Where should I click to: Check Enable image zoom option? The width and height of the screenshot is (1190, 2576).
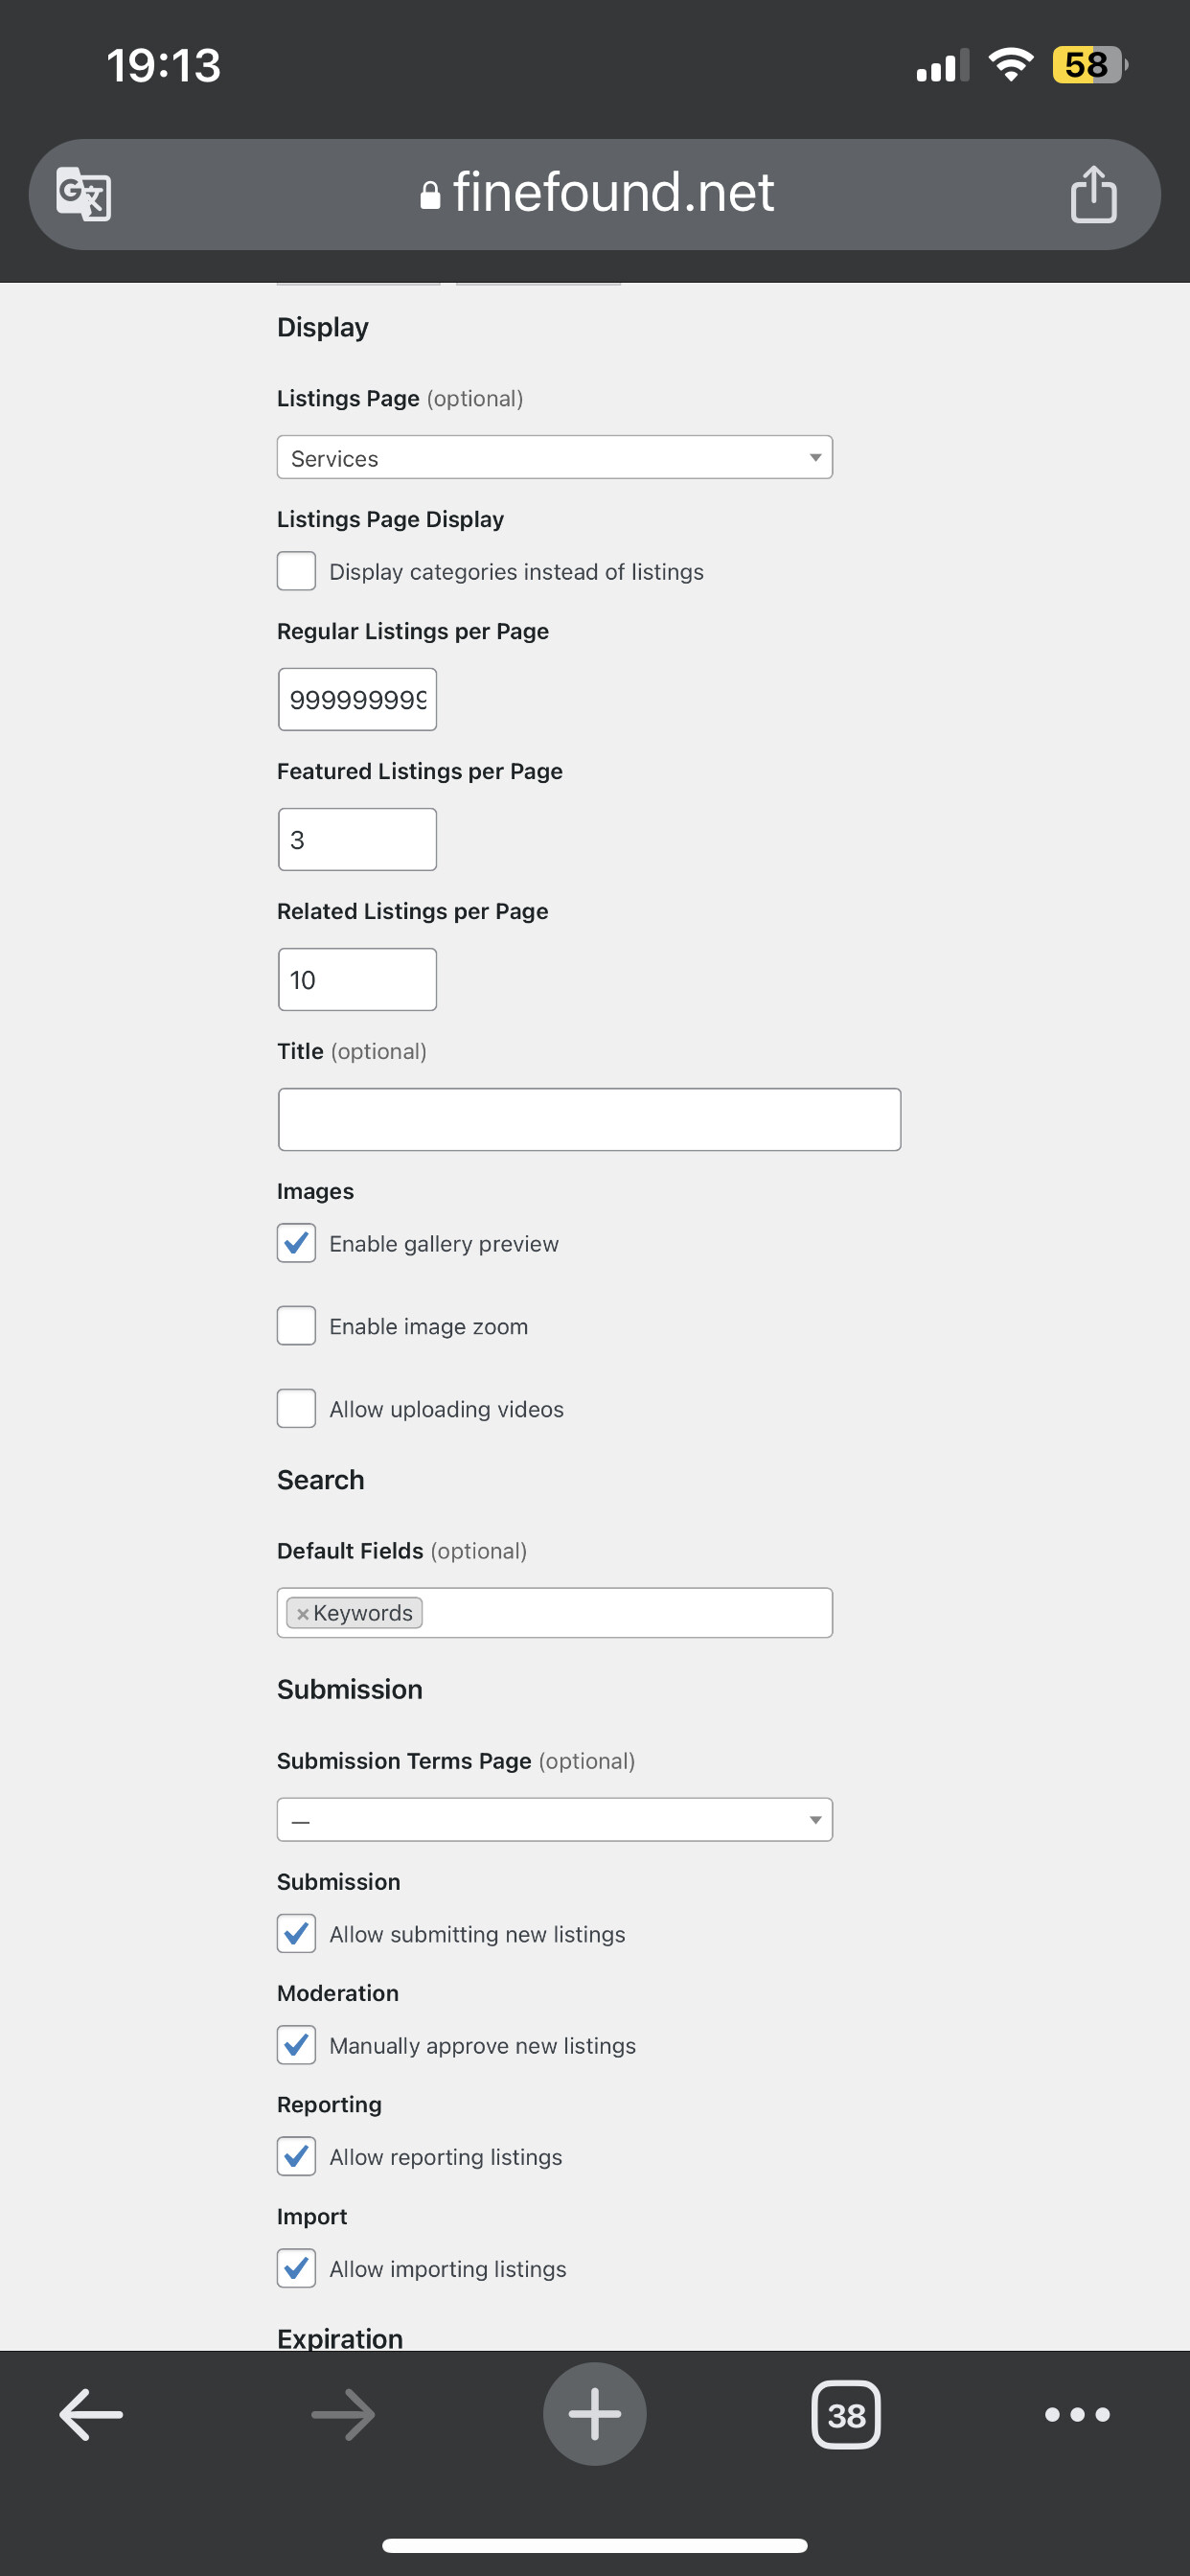[x=296, y=1326]
